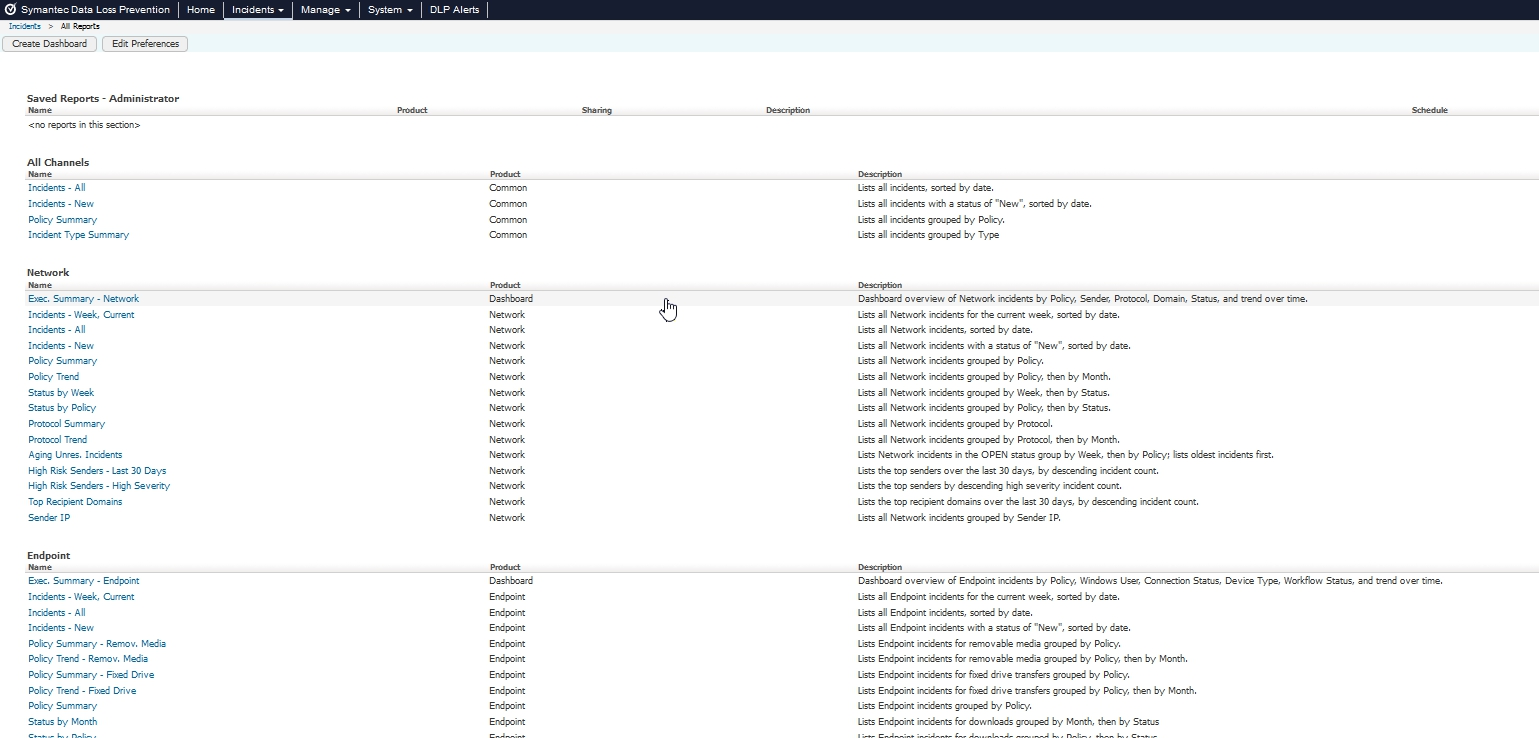Click description 'Lists all Network incidents grouped by Protocol.'
Screen dimensions: 1539x738
pos(955,424)
